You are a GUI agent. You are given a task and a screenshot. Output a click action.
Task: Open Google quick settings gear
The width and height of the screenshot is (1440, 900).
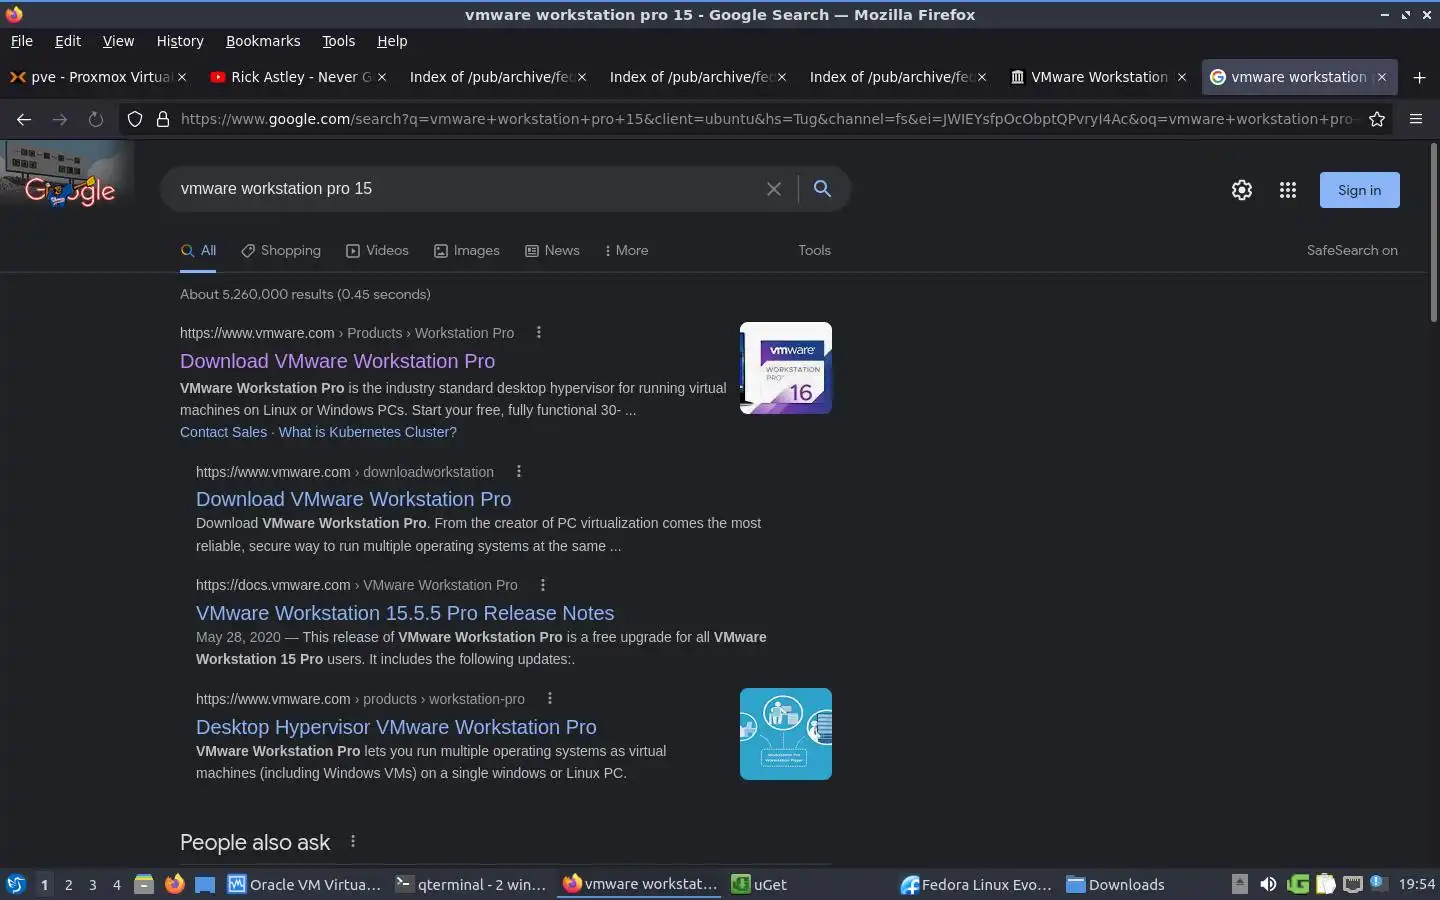tap(1242, 190)
